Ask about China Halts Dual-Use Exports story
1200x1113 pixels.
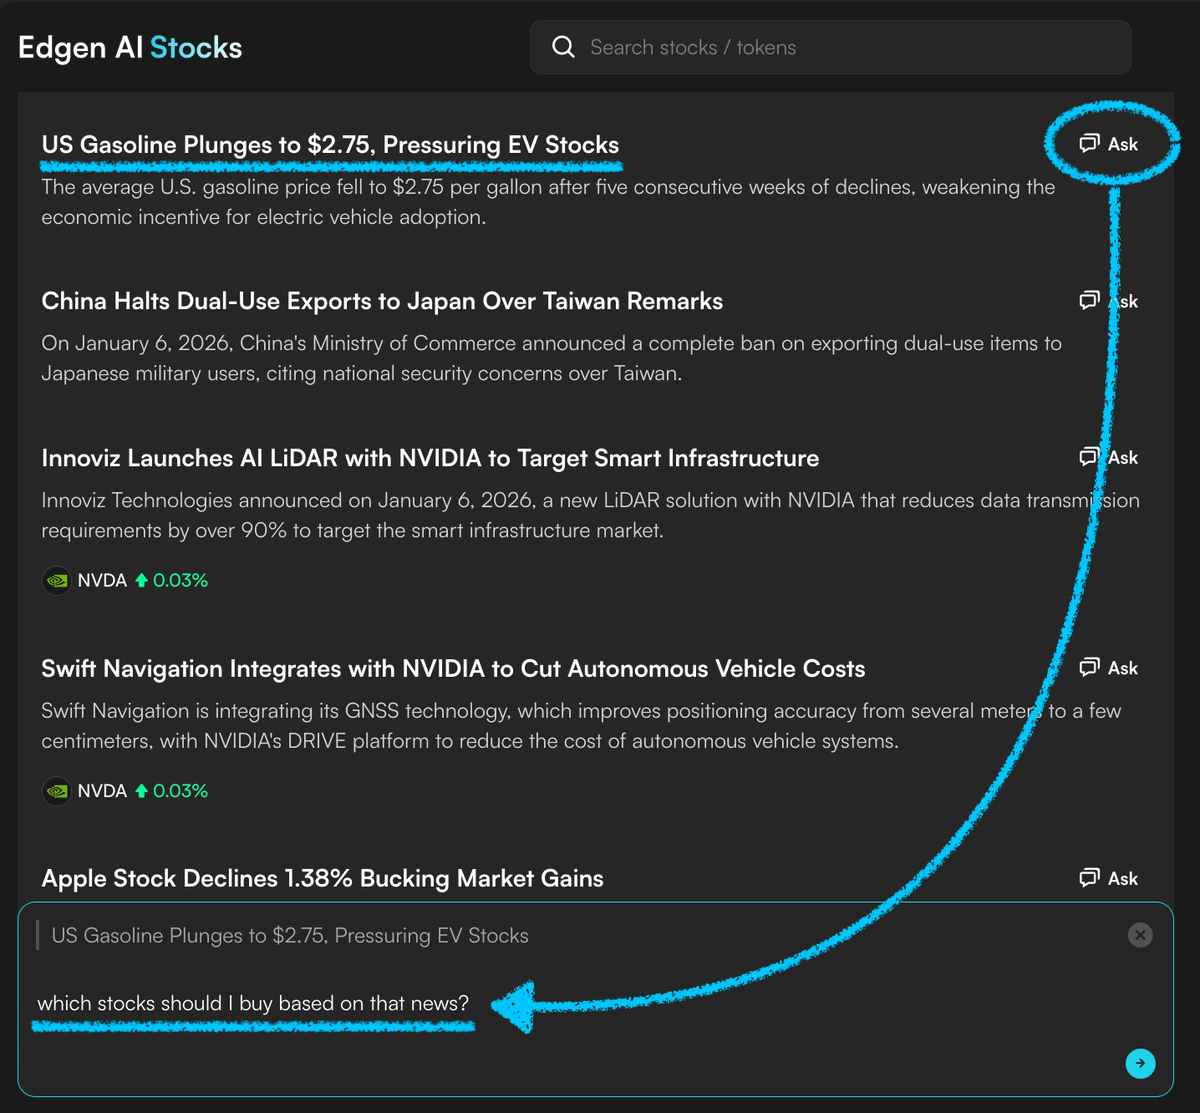1109,301
